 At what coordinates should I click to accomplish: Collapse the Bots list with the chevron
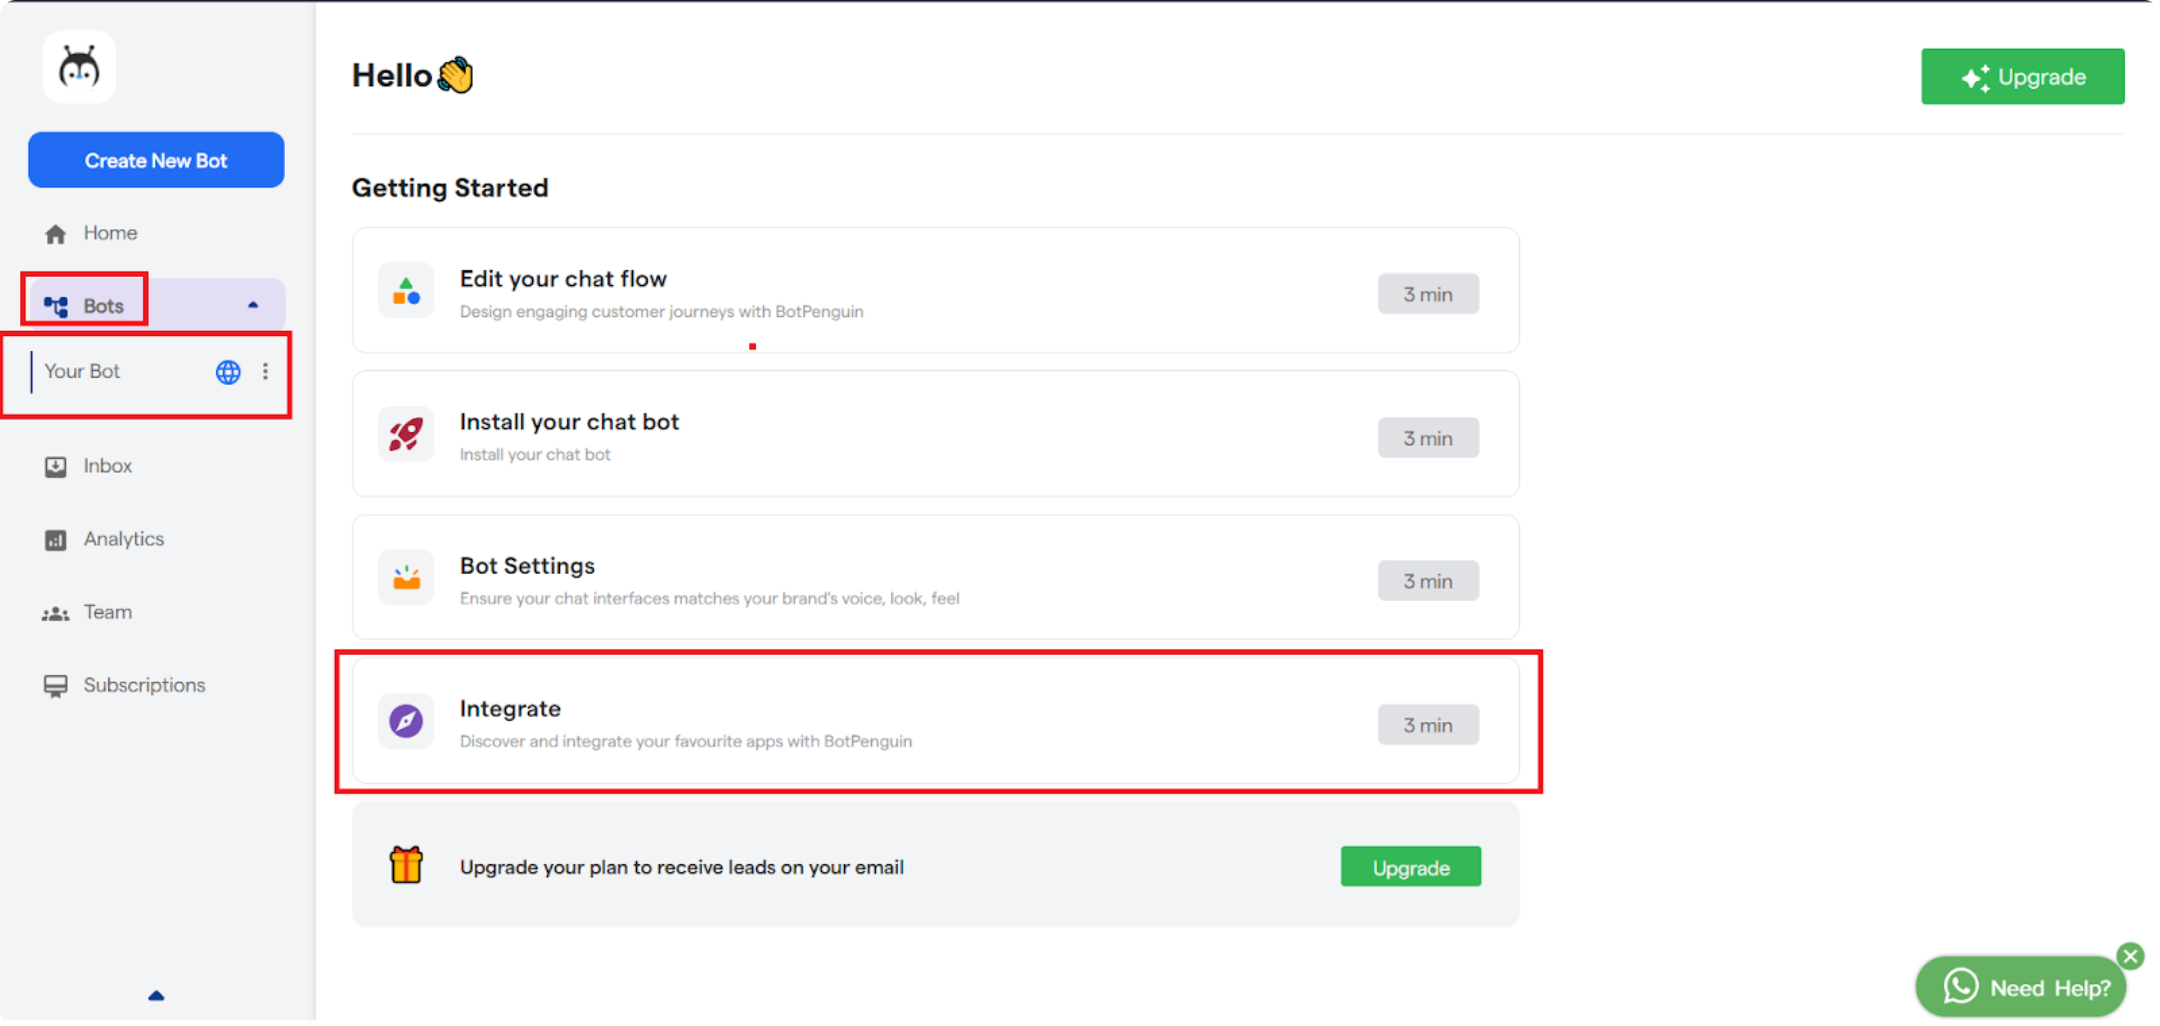click(252, 304)
